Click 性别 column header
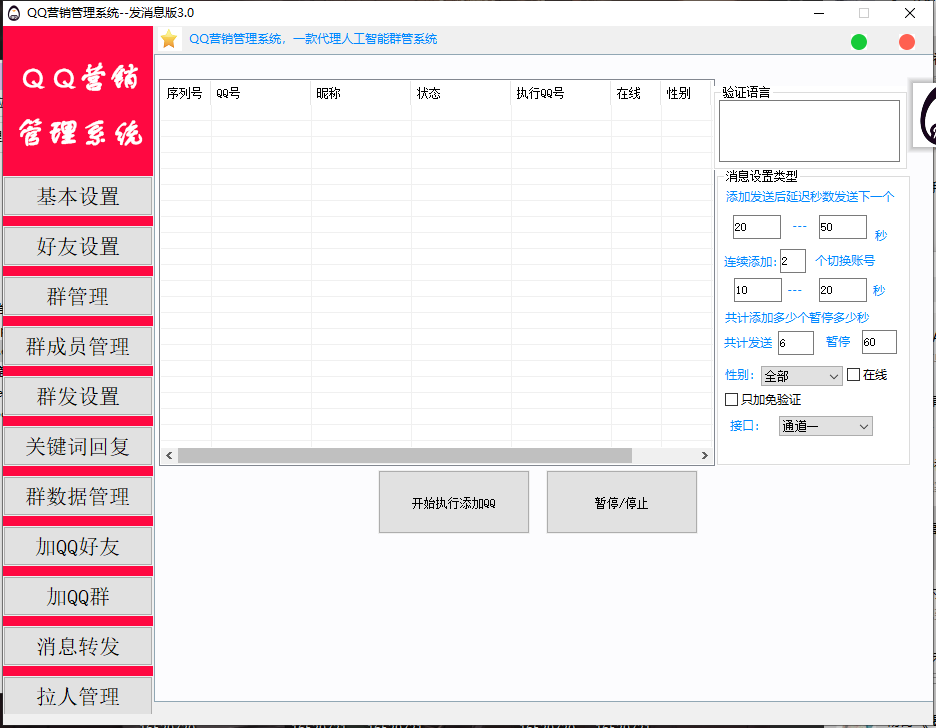This screenshot has height=728, width=936. [x=686, y=93]
